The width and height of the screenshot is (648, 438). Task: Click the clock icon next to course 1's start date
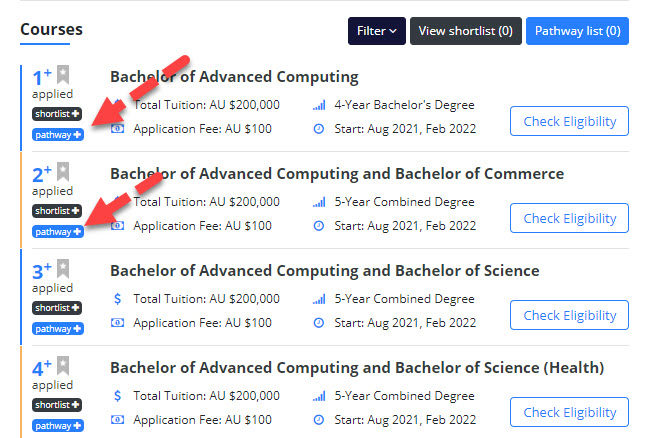[319, 129]
